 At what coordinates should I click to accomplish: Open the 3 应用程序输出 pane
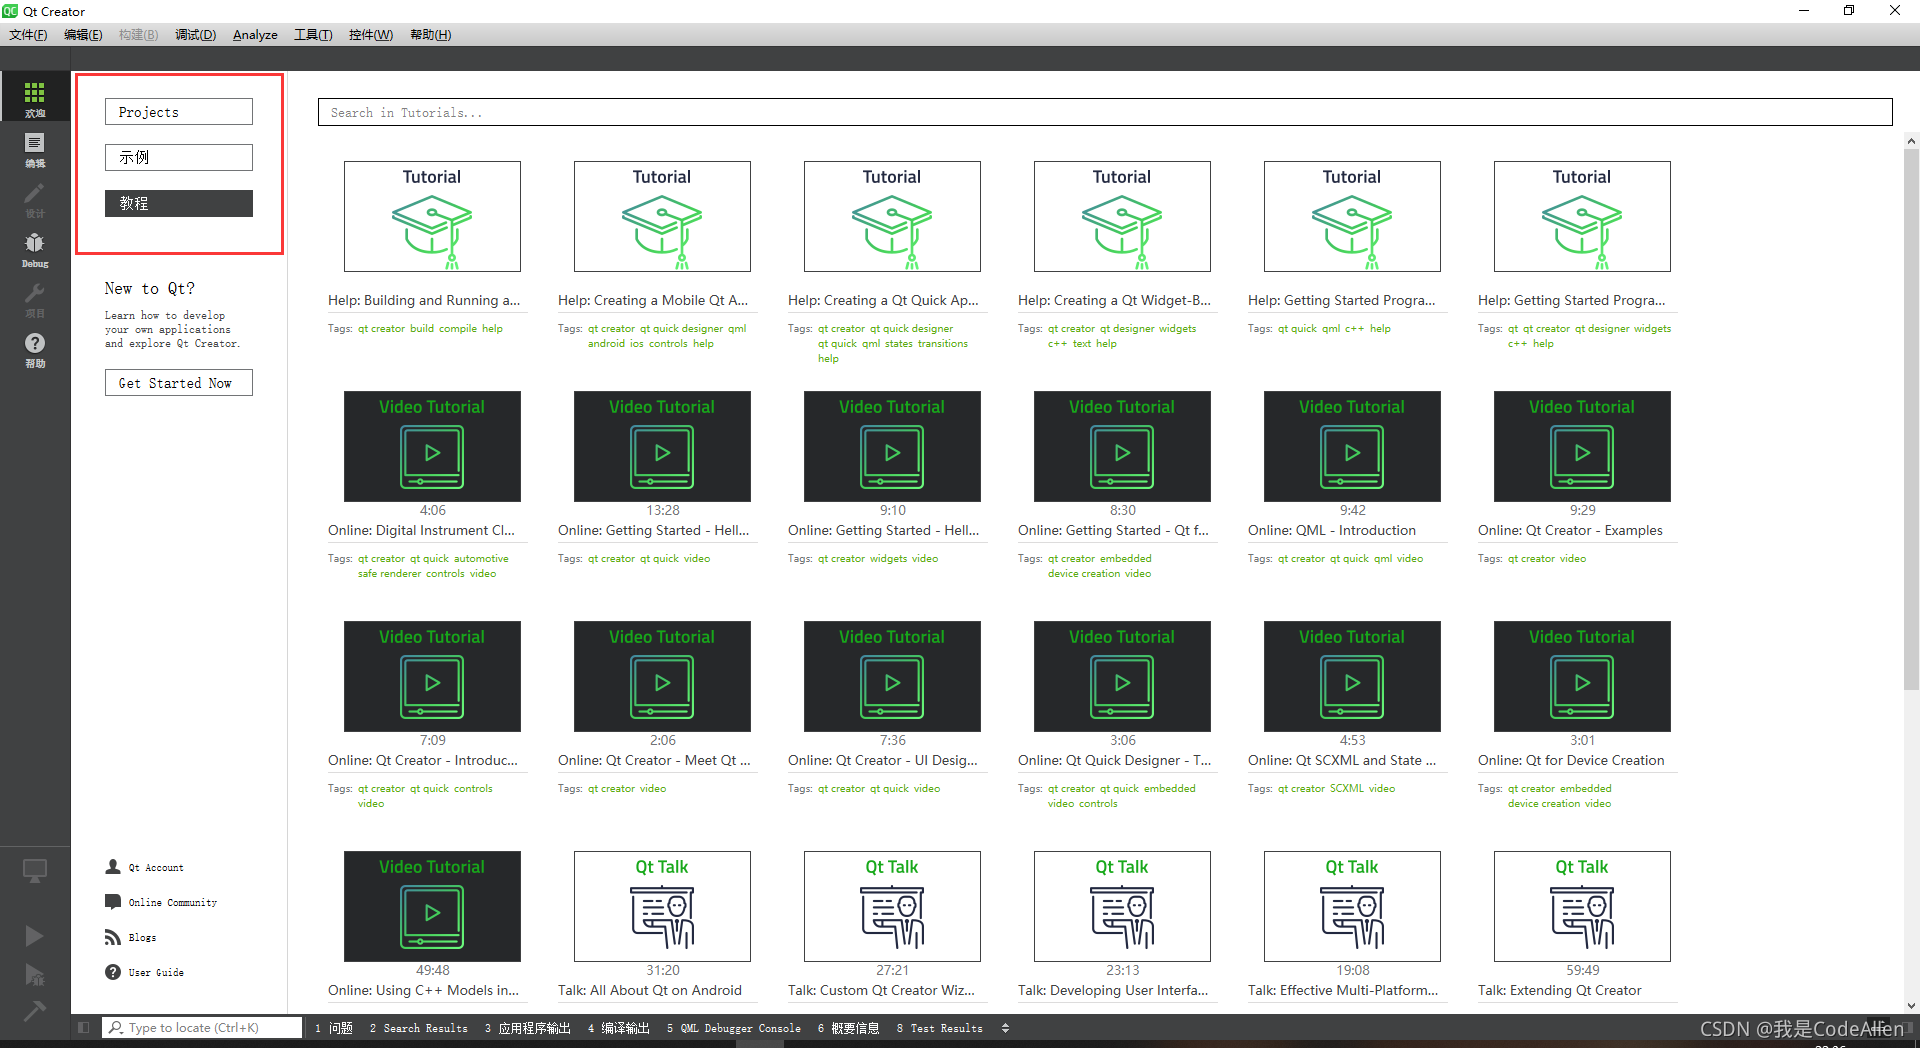point(528,1028)
